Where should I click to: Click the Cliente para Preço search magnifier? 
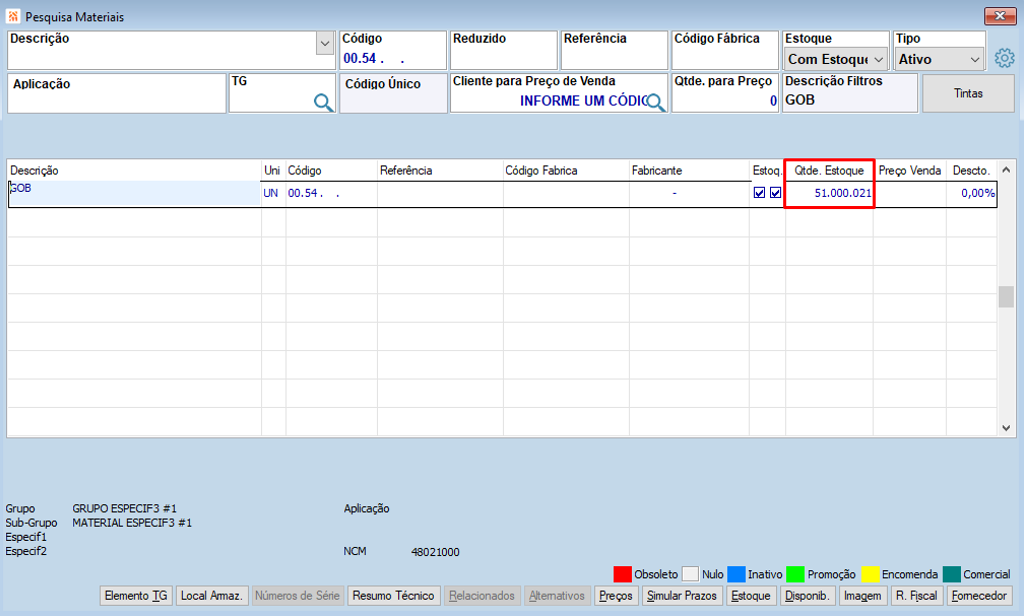(x=655, y=102)
